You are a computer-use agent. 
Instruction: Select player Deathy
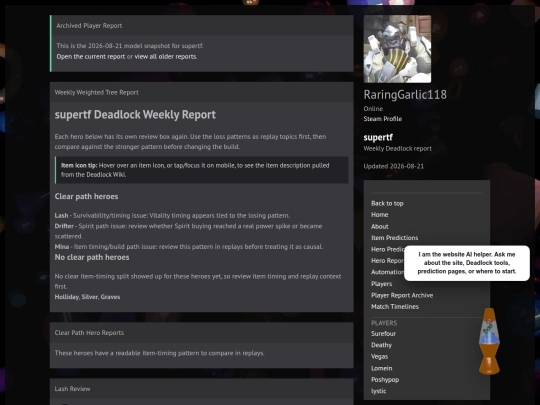[x=381, y=345]
